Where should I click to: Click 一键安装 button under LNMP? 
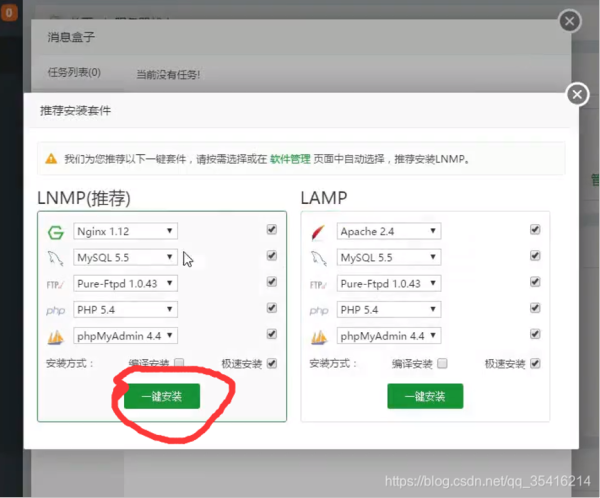(x=162, y=396)
